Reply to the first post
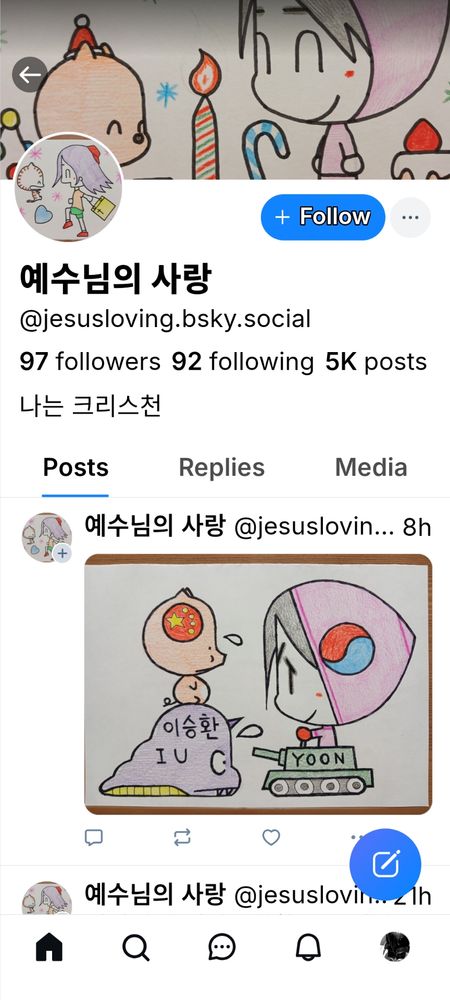This screenshot has height=1000, width=450. (x=94, y=837)
